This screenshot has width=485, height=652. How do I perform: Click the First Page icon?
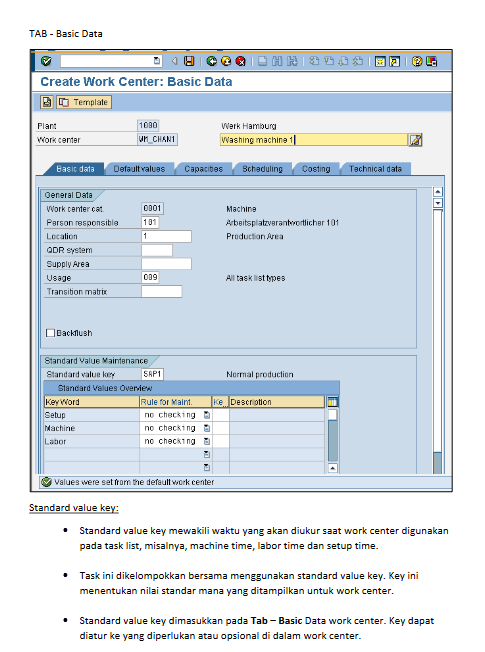314,62
